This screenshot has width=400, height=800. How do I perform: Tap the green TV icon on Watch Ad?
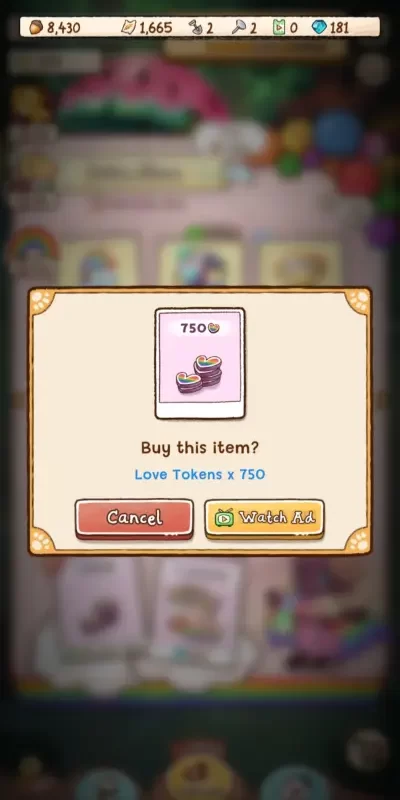224,517
